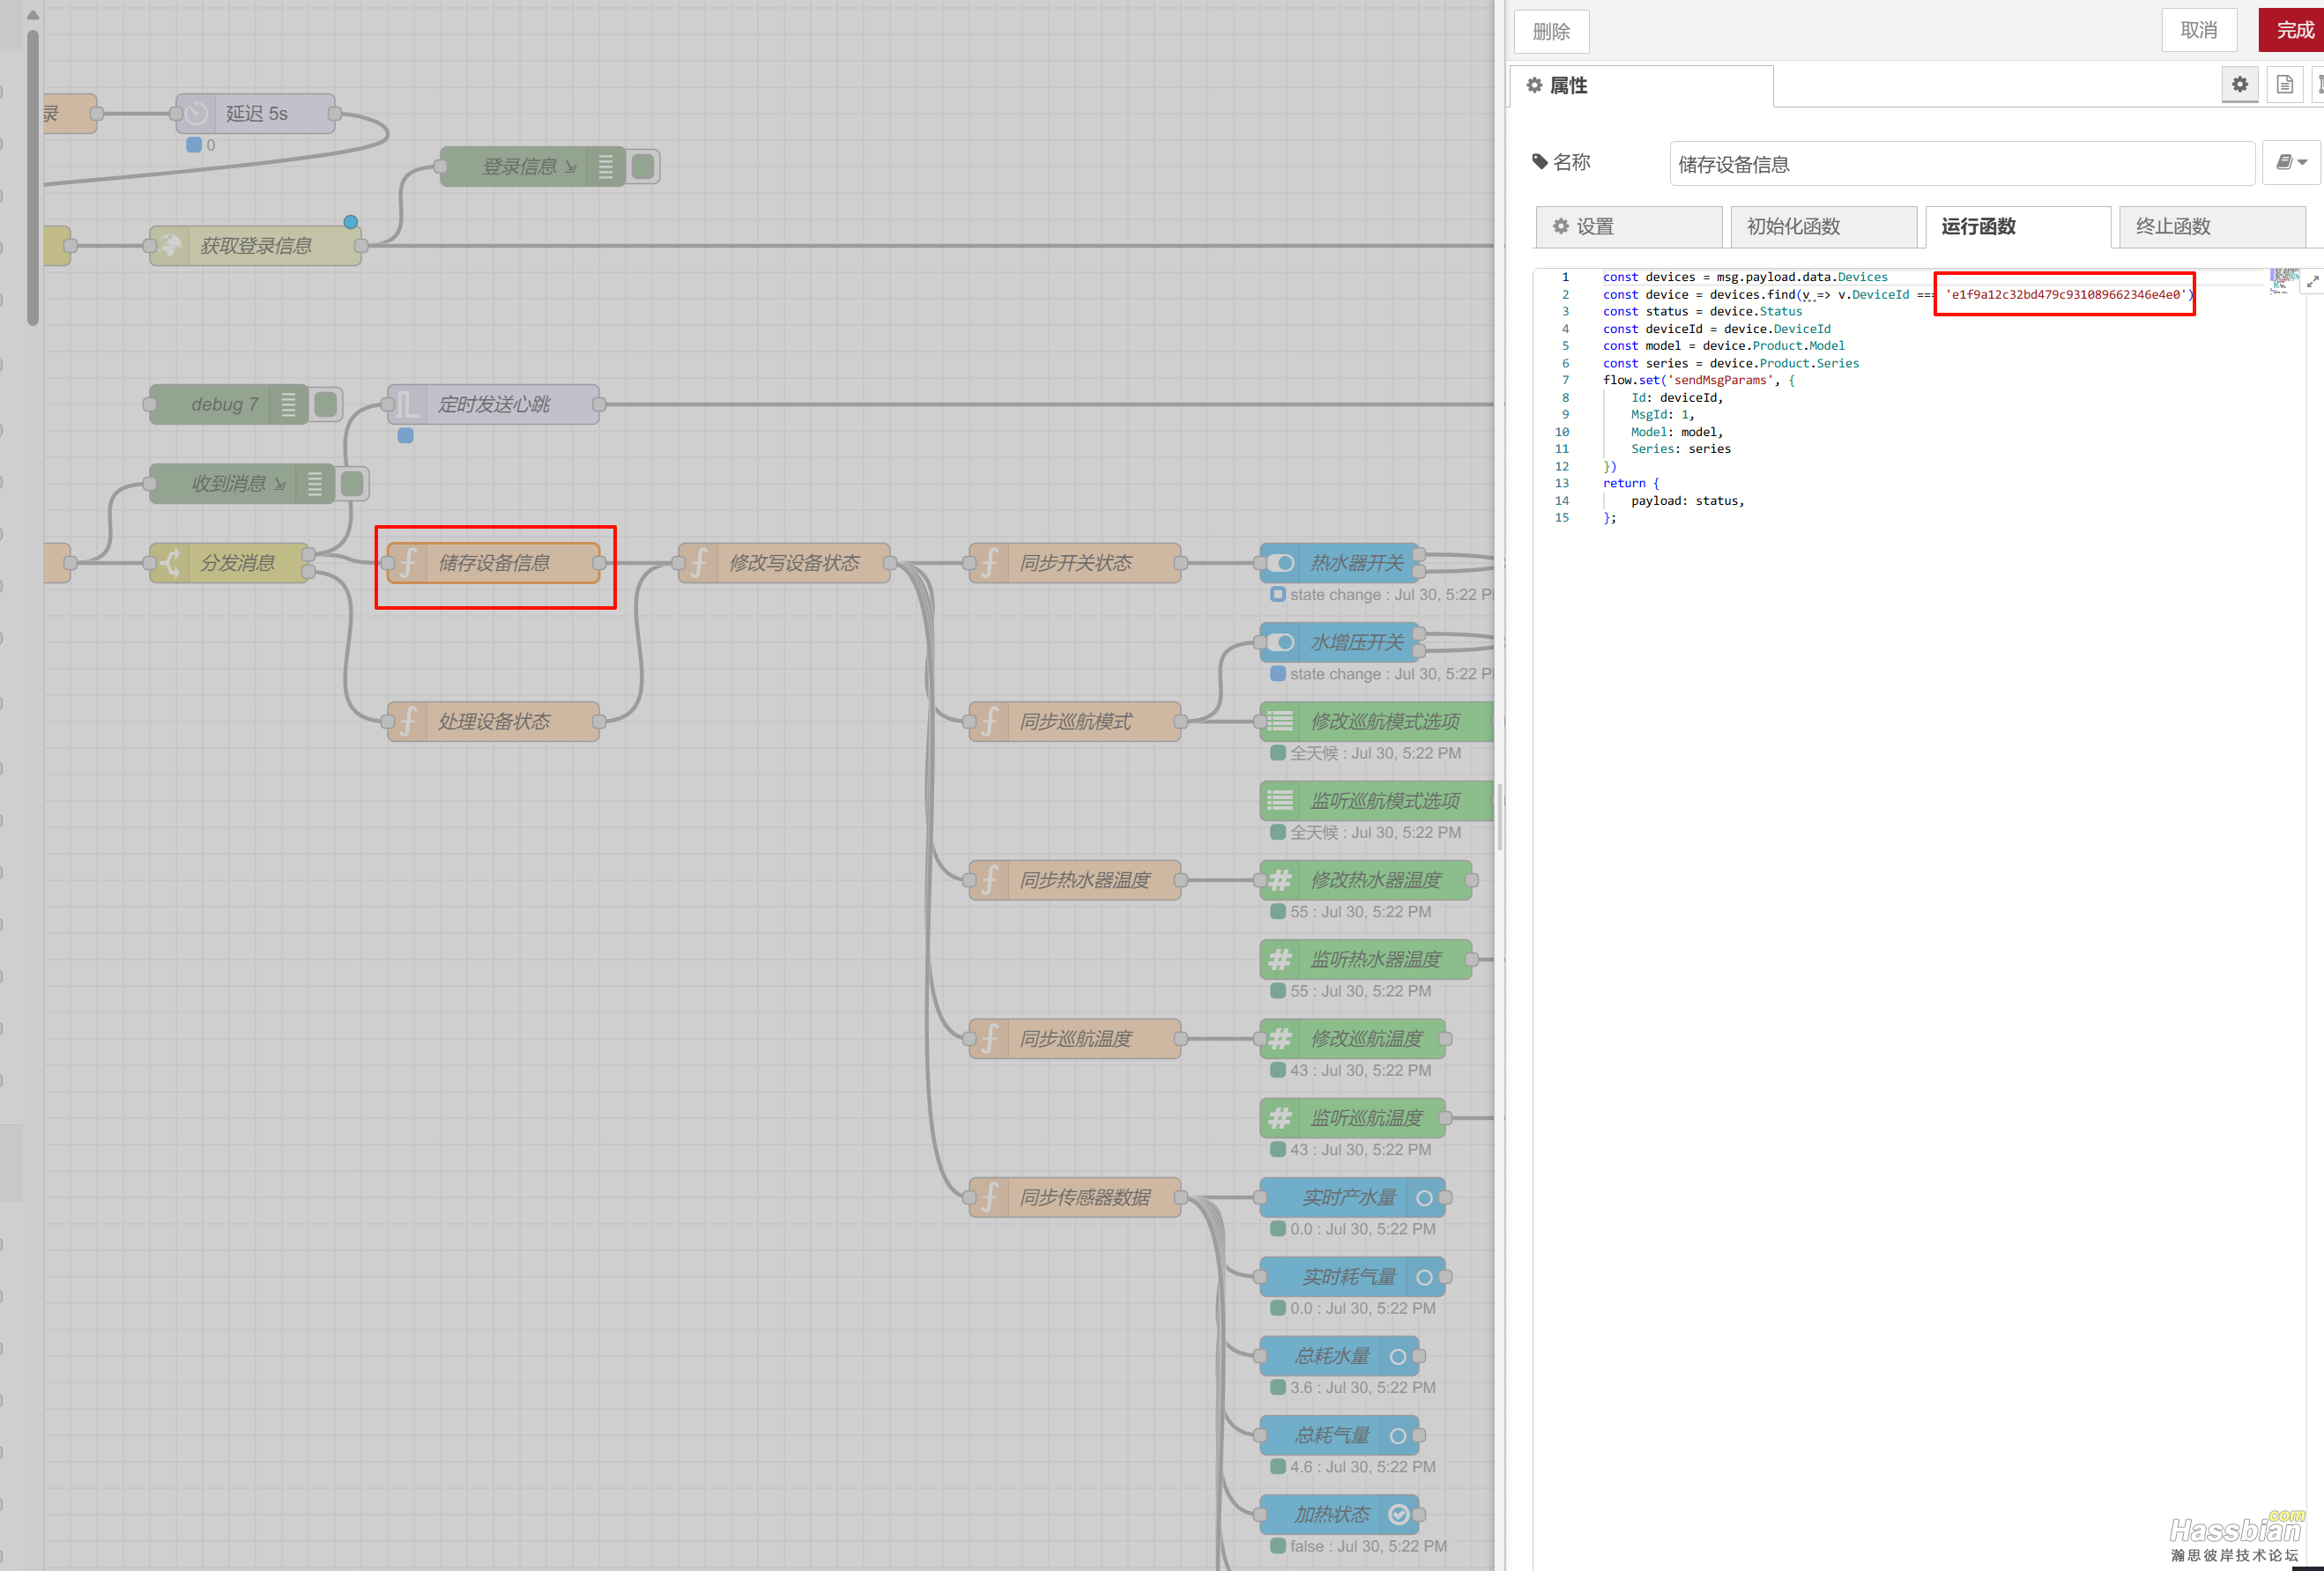Select the 同步开关状态 function node
Viewport: 2324px width, 1571px height.
point(1075,563)
